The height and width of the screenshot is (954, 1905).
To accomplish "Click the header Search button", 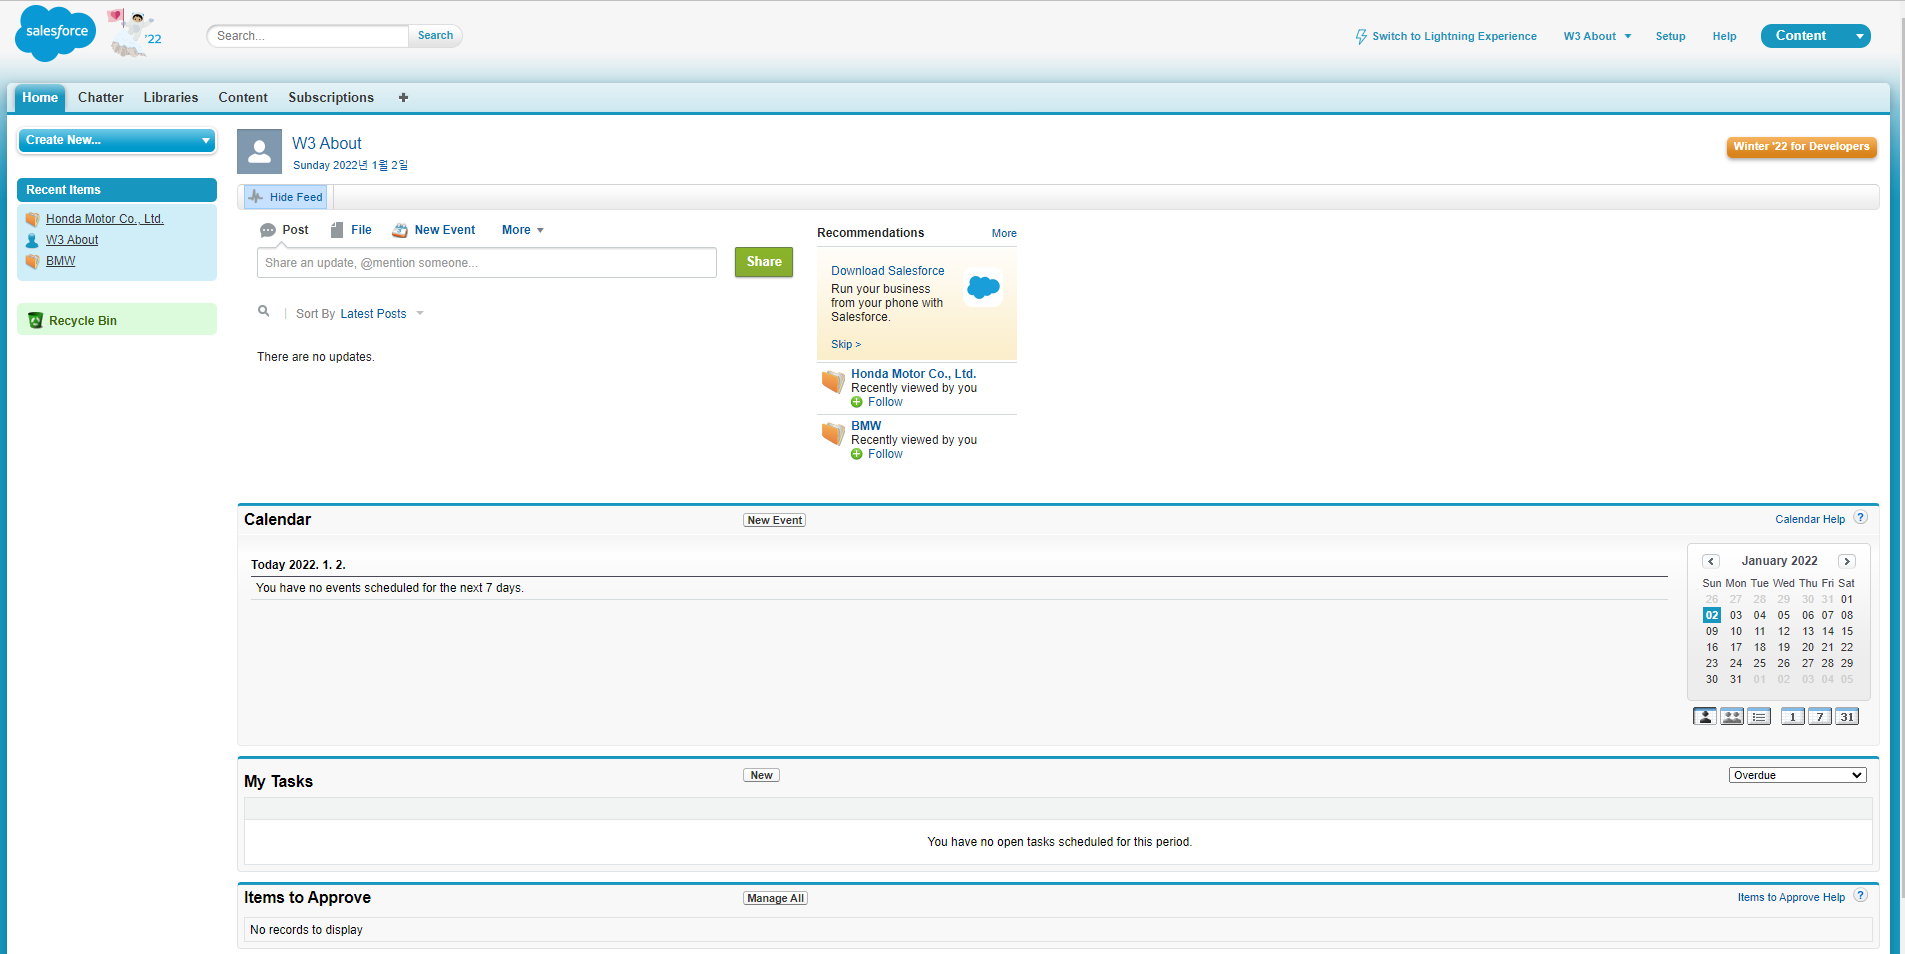I will (435, 36).
